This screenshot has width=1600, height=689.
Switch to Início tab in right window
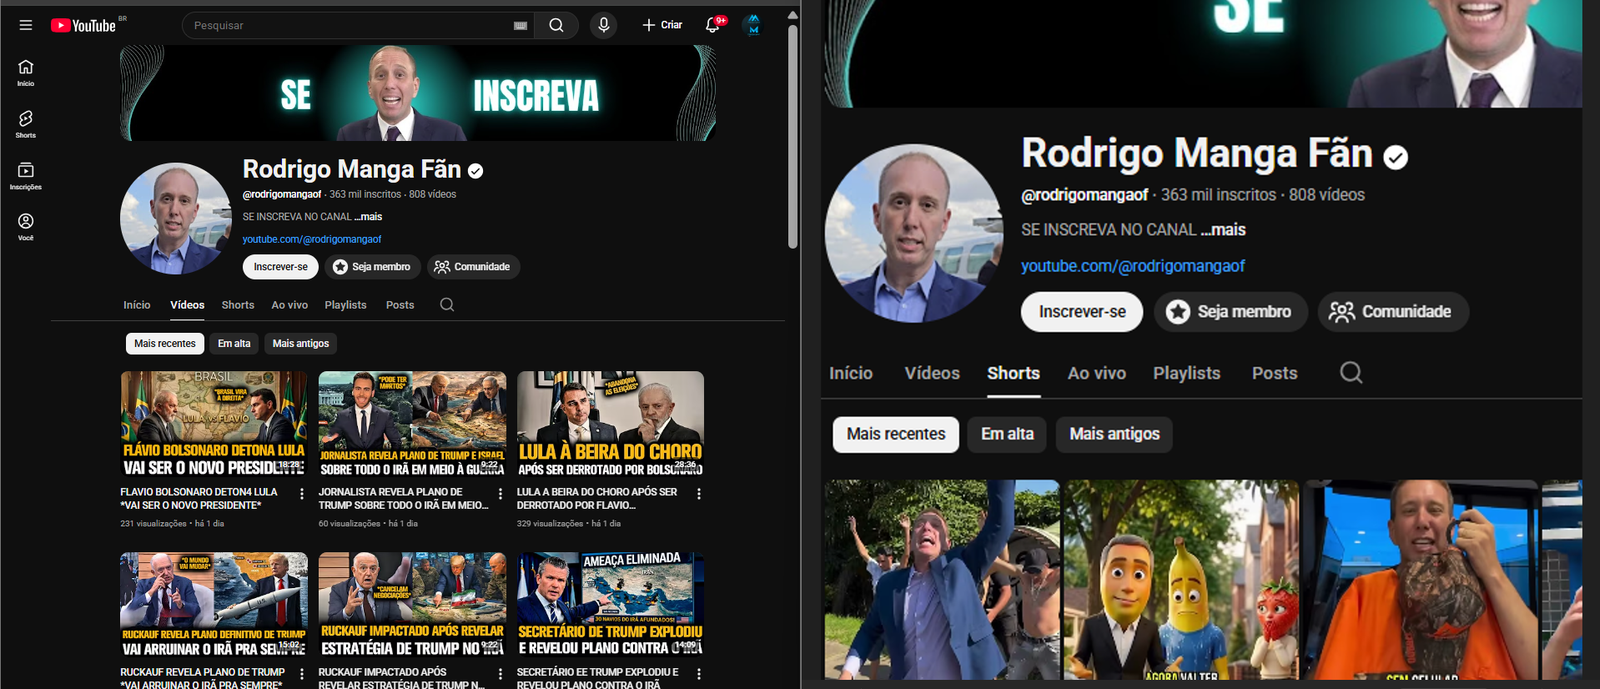851,373
